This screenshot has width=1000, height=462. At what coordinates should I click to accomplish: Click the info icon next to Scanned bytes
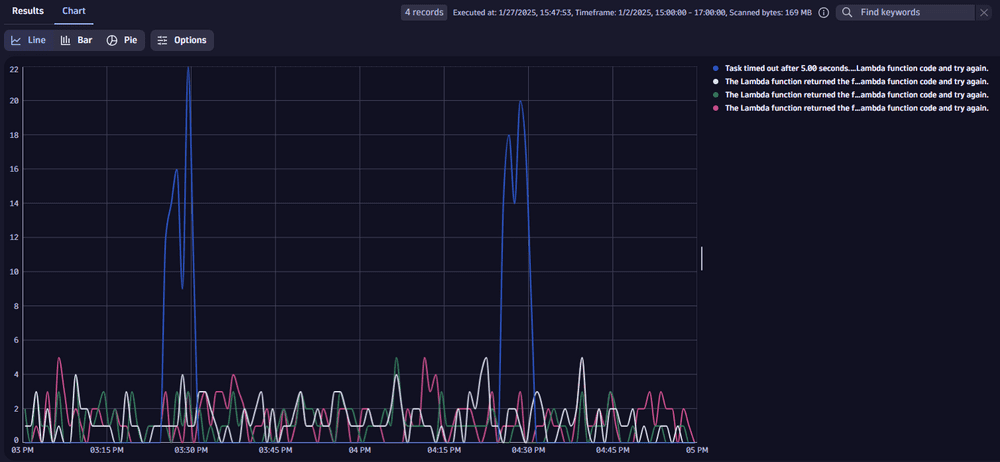click(823, 13)
